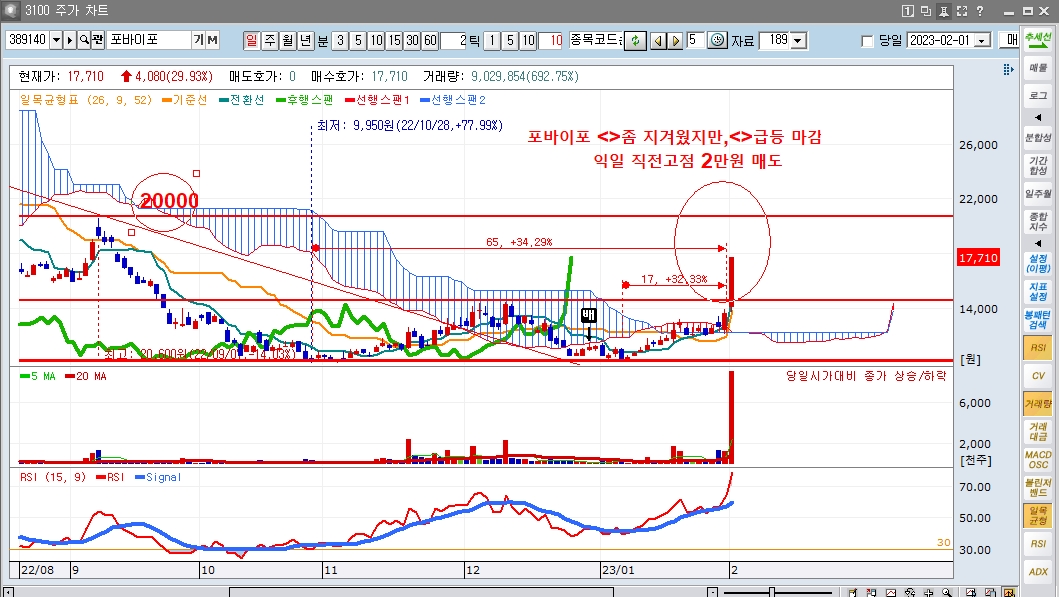This screenshot has width=1059, height=597.
Task: Open 봉패턴검색 candle pattern search
Action: pyautogui.click(x=1038, y=320)
